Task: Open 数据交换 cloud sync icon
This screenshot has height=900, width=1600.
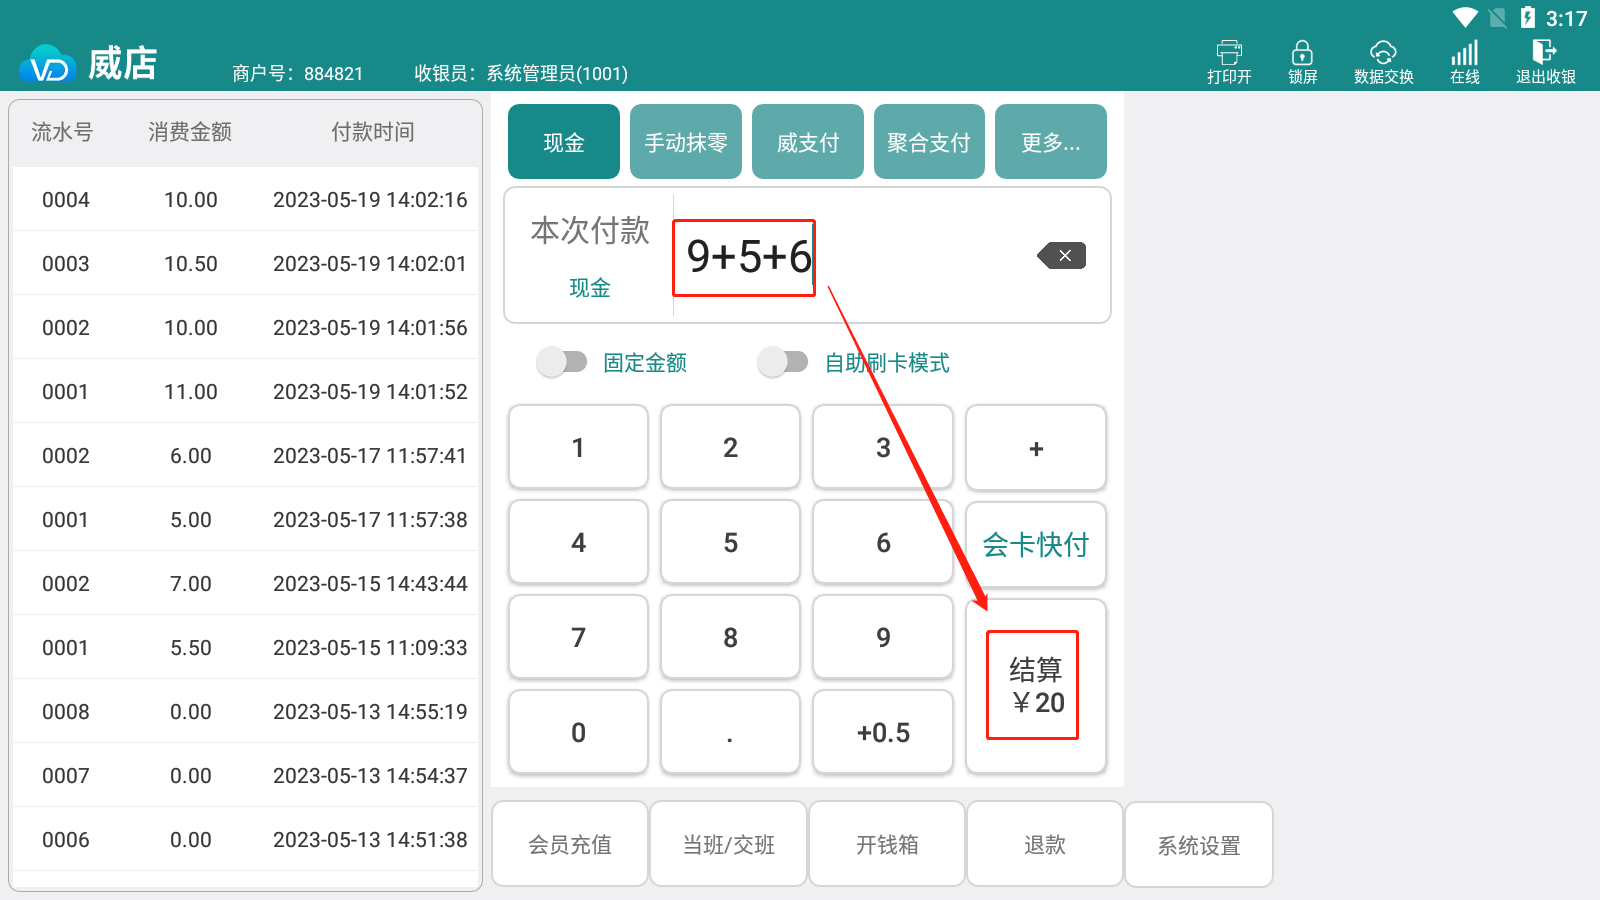Action: coord(1383,53)
